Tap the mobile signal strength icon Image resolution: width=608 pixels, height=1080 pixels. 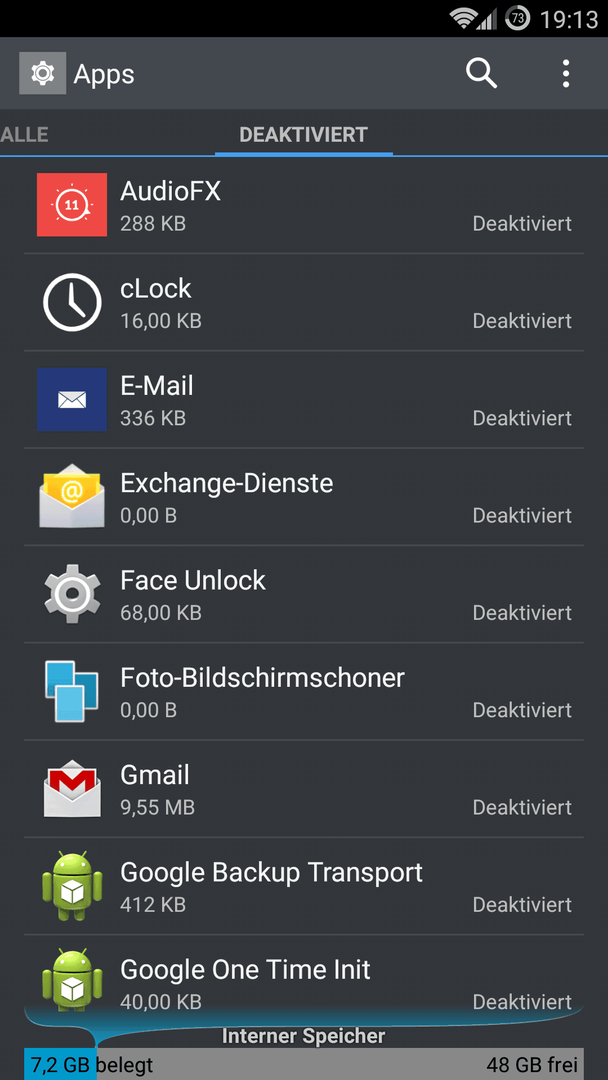(x=488, y=19)
